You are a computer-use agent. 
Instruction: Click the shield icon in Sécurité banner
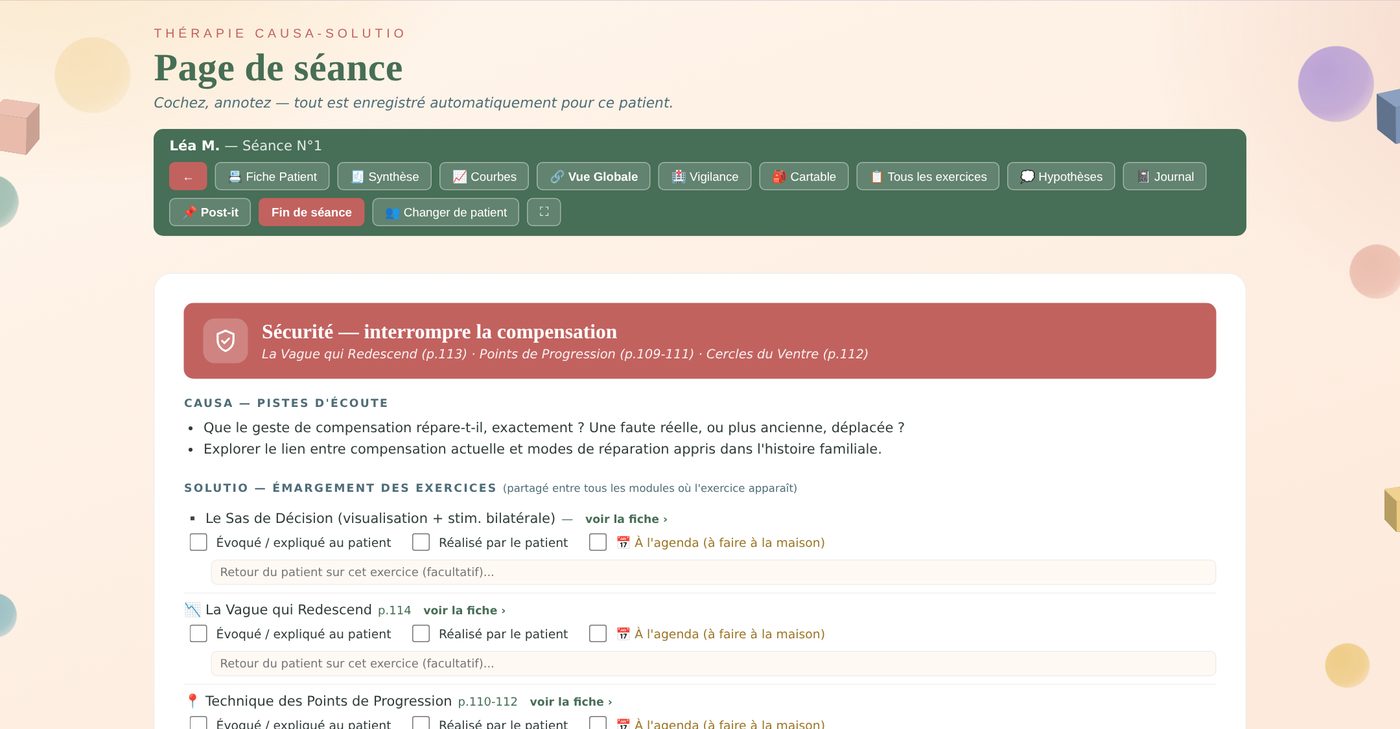225,341
